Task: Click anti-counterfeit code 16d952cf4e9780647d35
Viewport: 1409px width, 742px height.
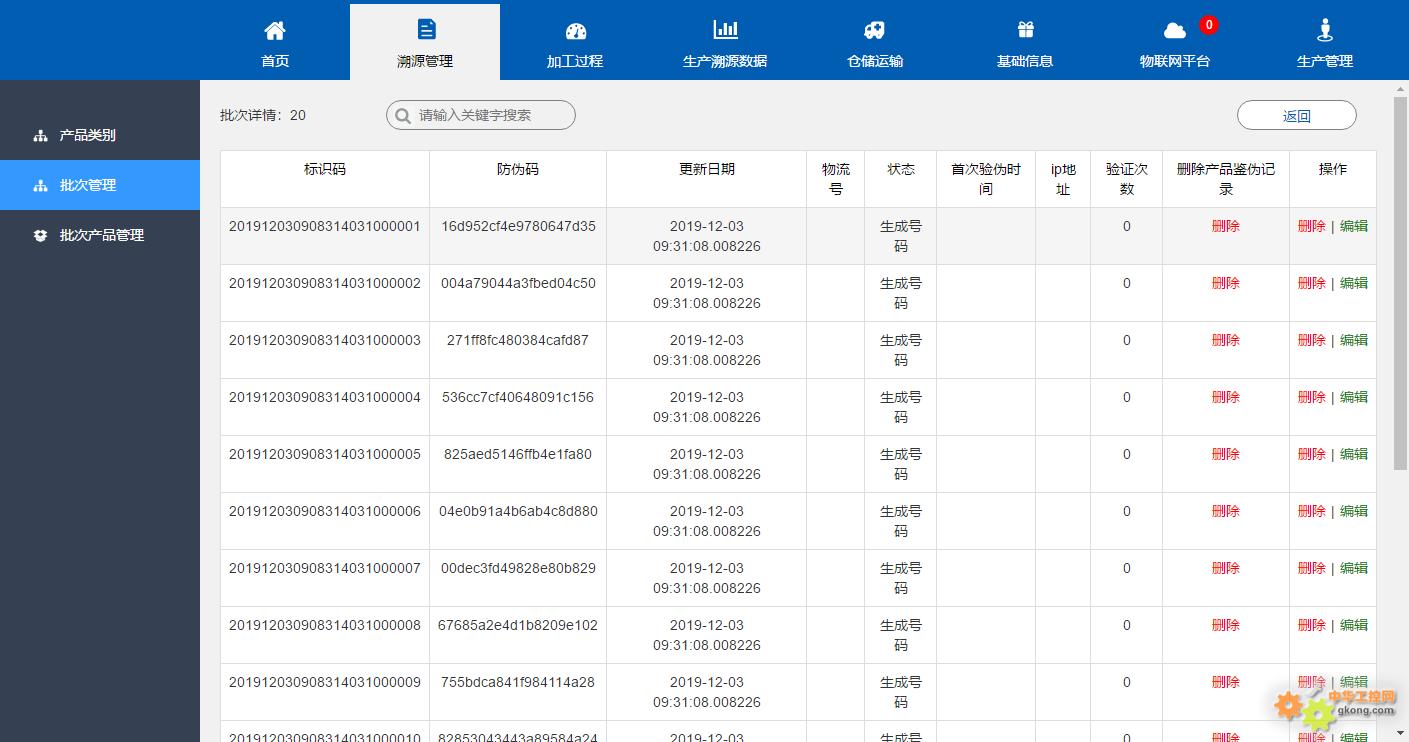Action: (518, 226)
